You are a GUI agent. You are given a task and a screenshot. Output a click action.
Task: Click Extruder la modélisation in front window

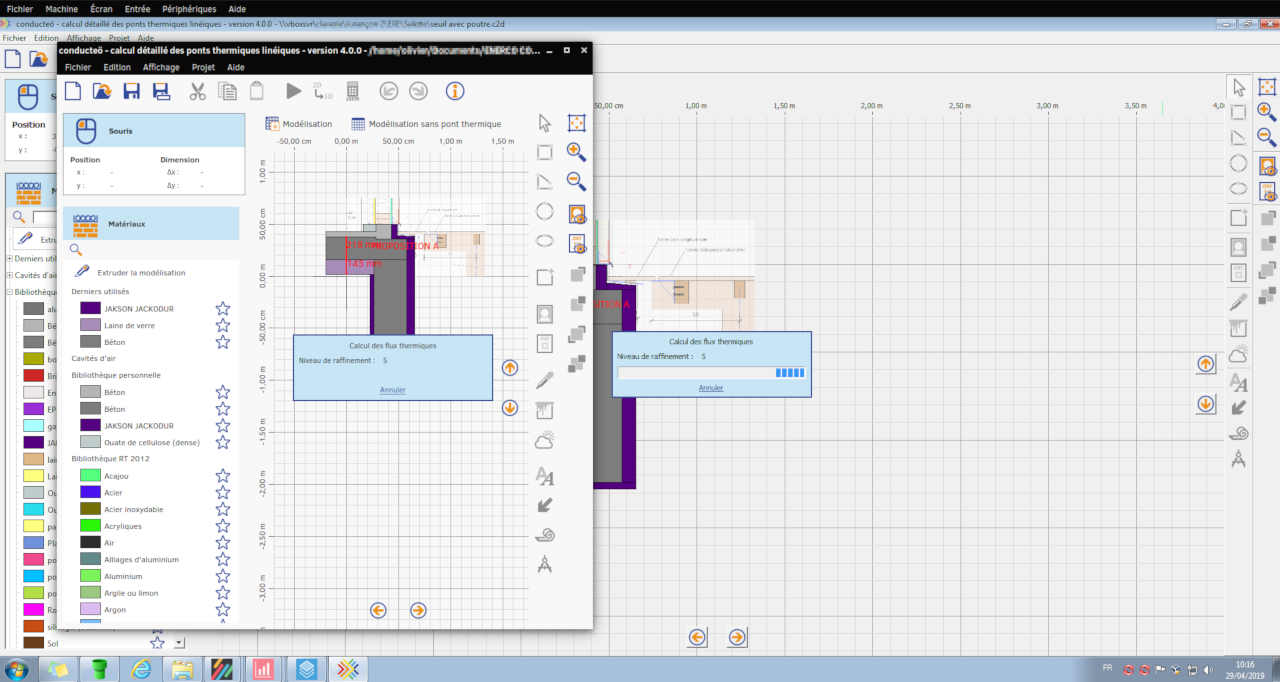[x=140, y=272]
